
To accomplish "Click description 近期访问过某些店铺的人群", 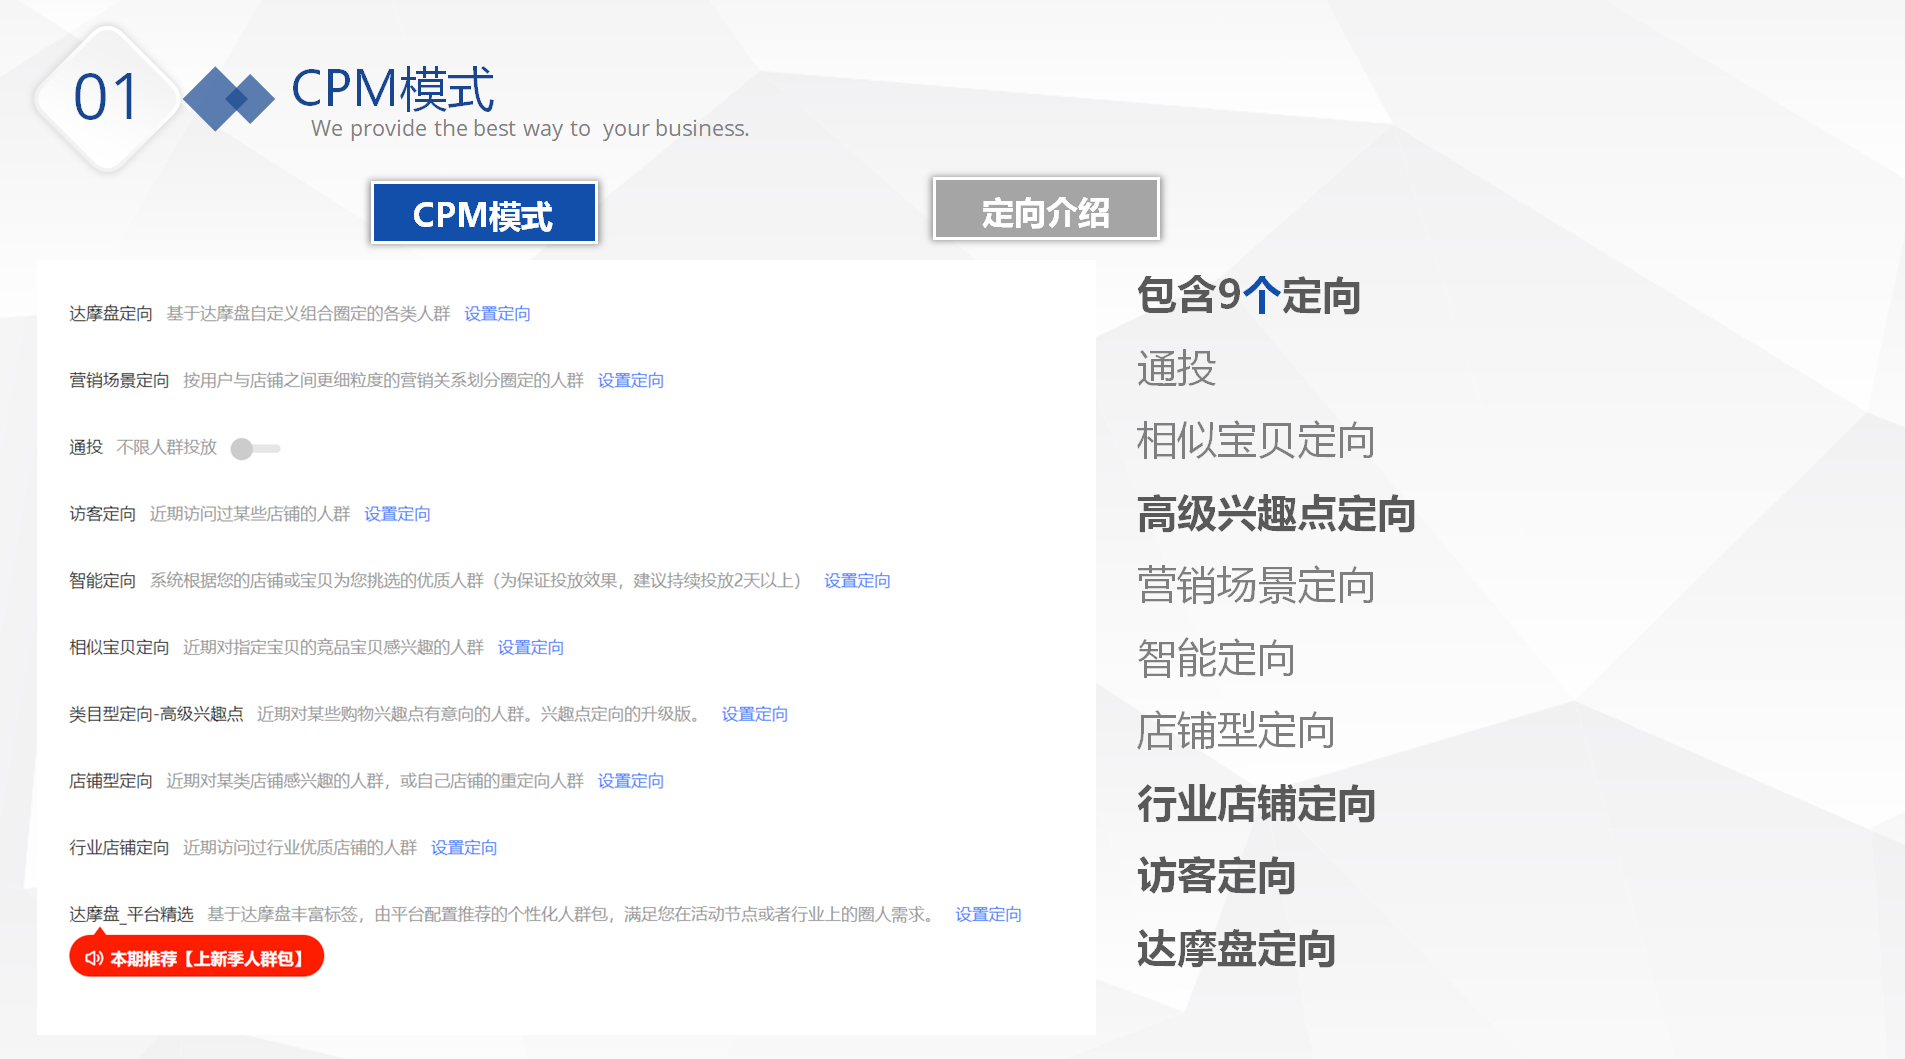I will (x=250, y=514).
